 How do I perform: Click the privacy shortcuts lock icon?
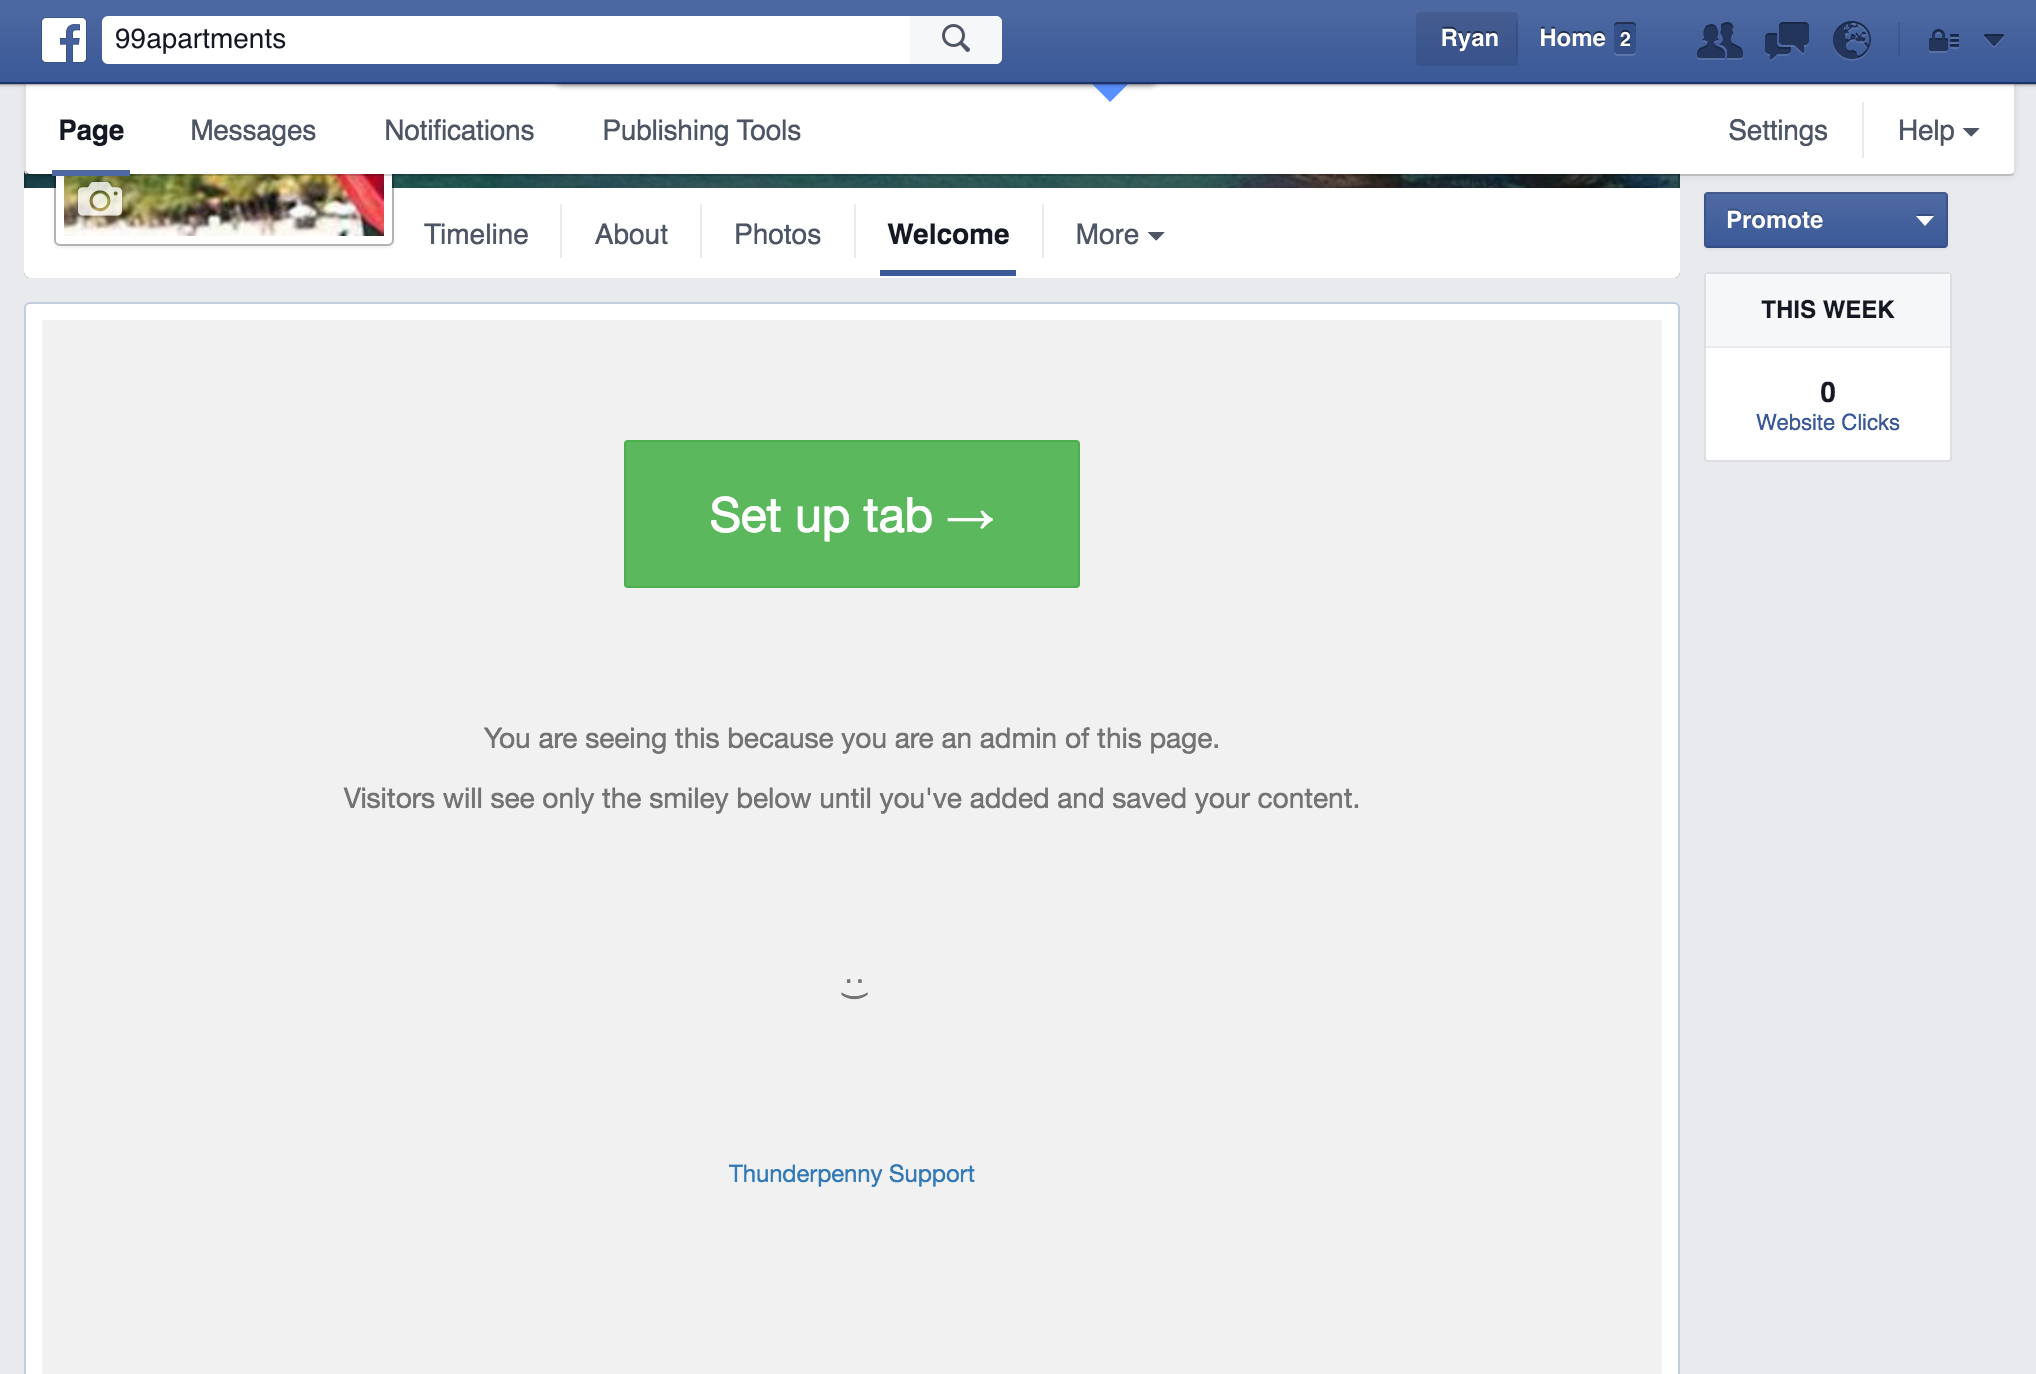coord(1943,40)
